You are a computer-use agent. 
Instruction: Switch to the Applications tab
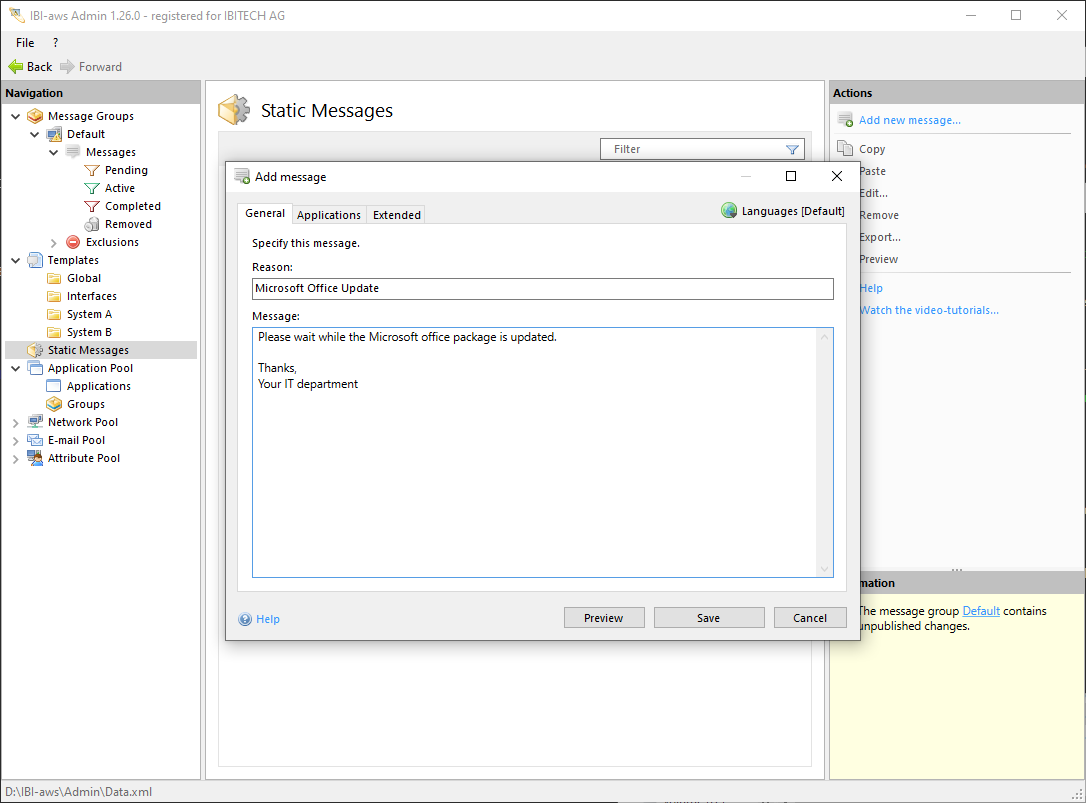point(329,215)
